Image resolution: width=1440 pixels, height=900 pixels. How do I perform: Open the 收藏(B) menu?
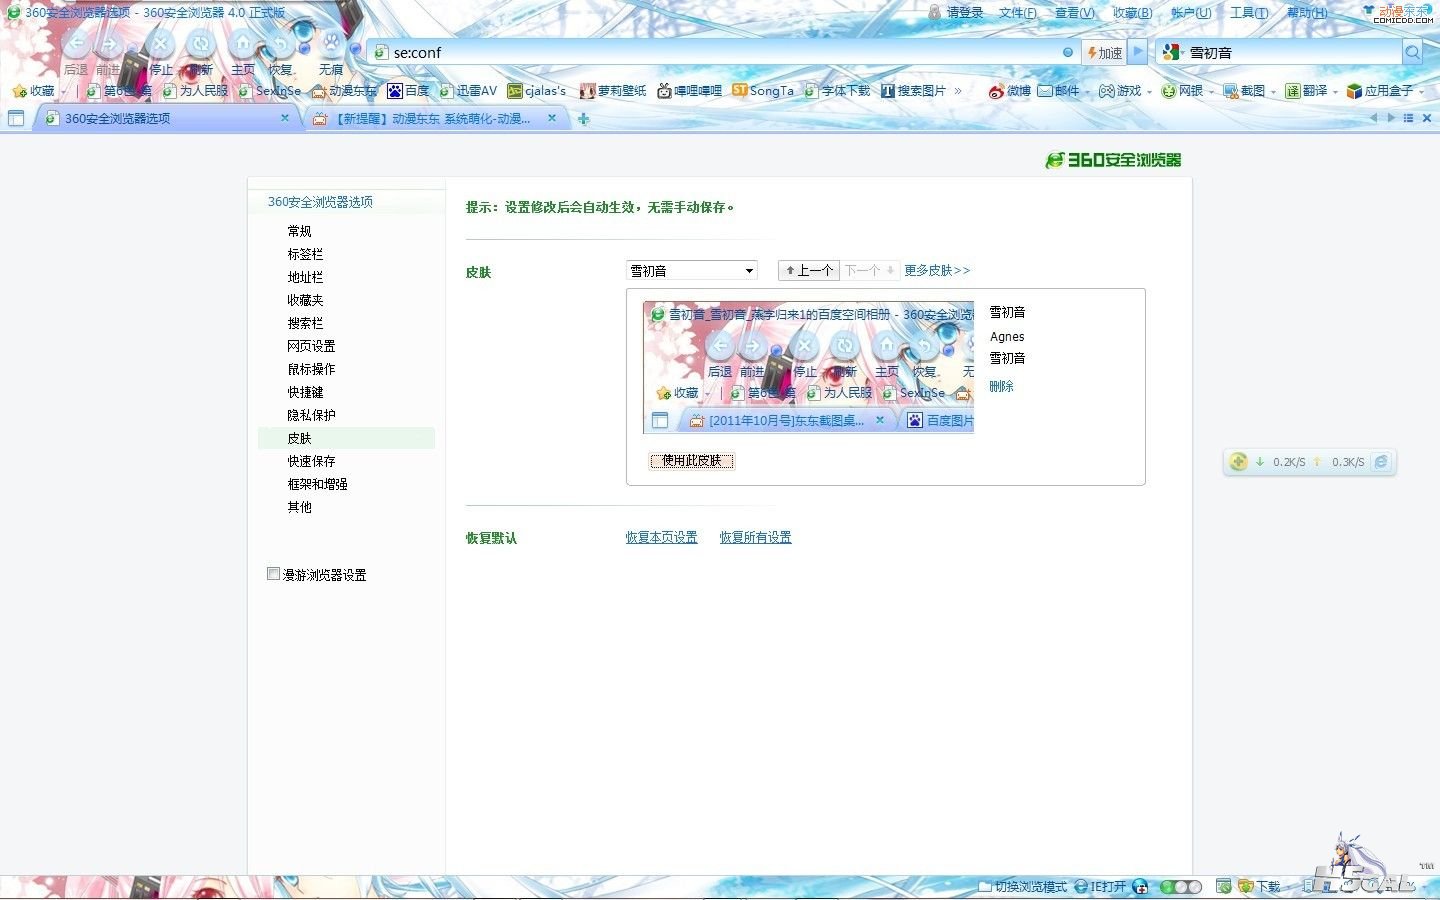point(1133,13)
